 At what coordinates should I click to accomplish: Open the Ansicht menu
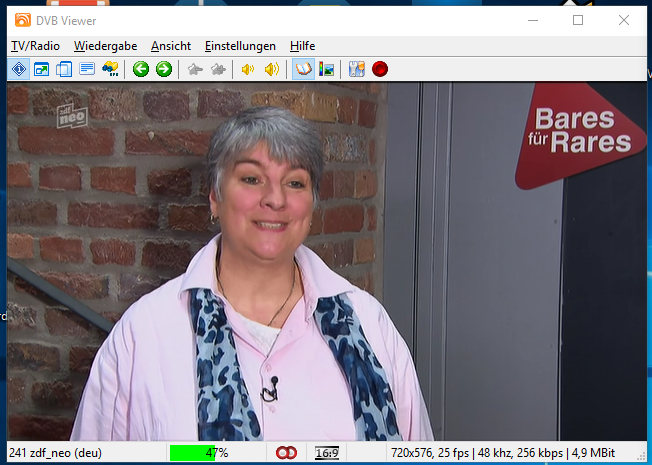click(x=171, y=46)
